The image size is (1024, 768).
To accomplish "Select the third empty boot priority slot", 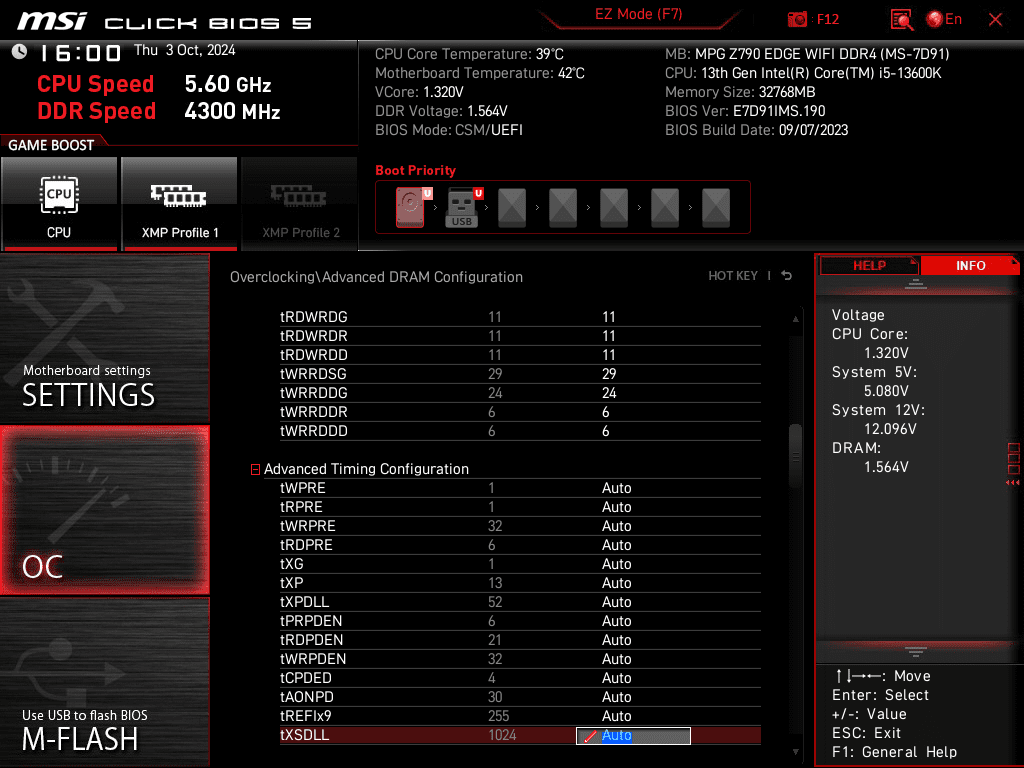I will point(614,208).
